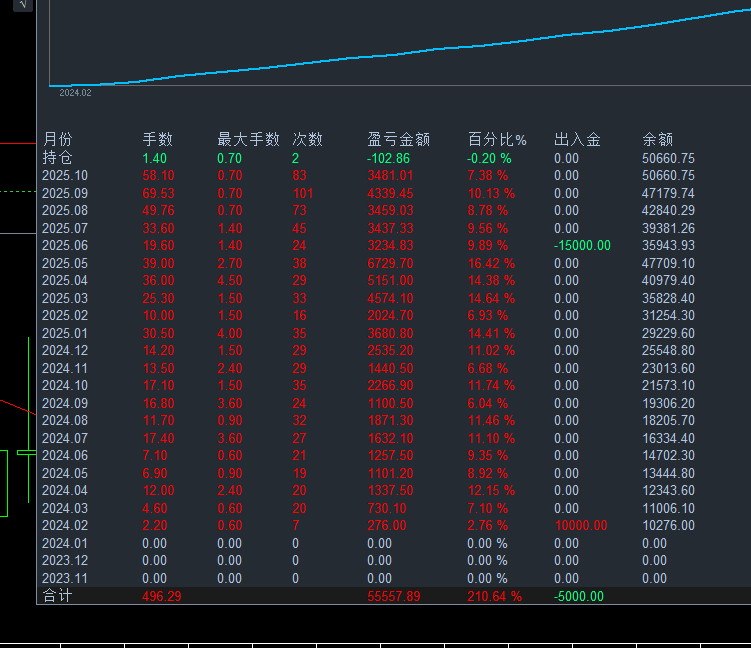
Task: Click profit amount 2266.90
Action: [x=390, y=385]
